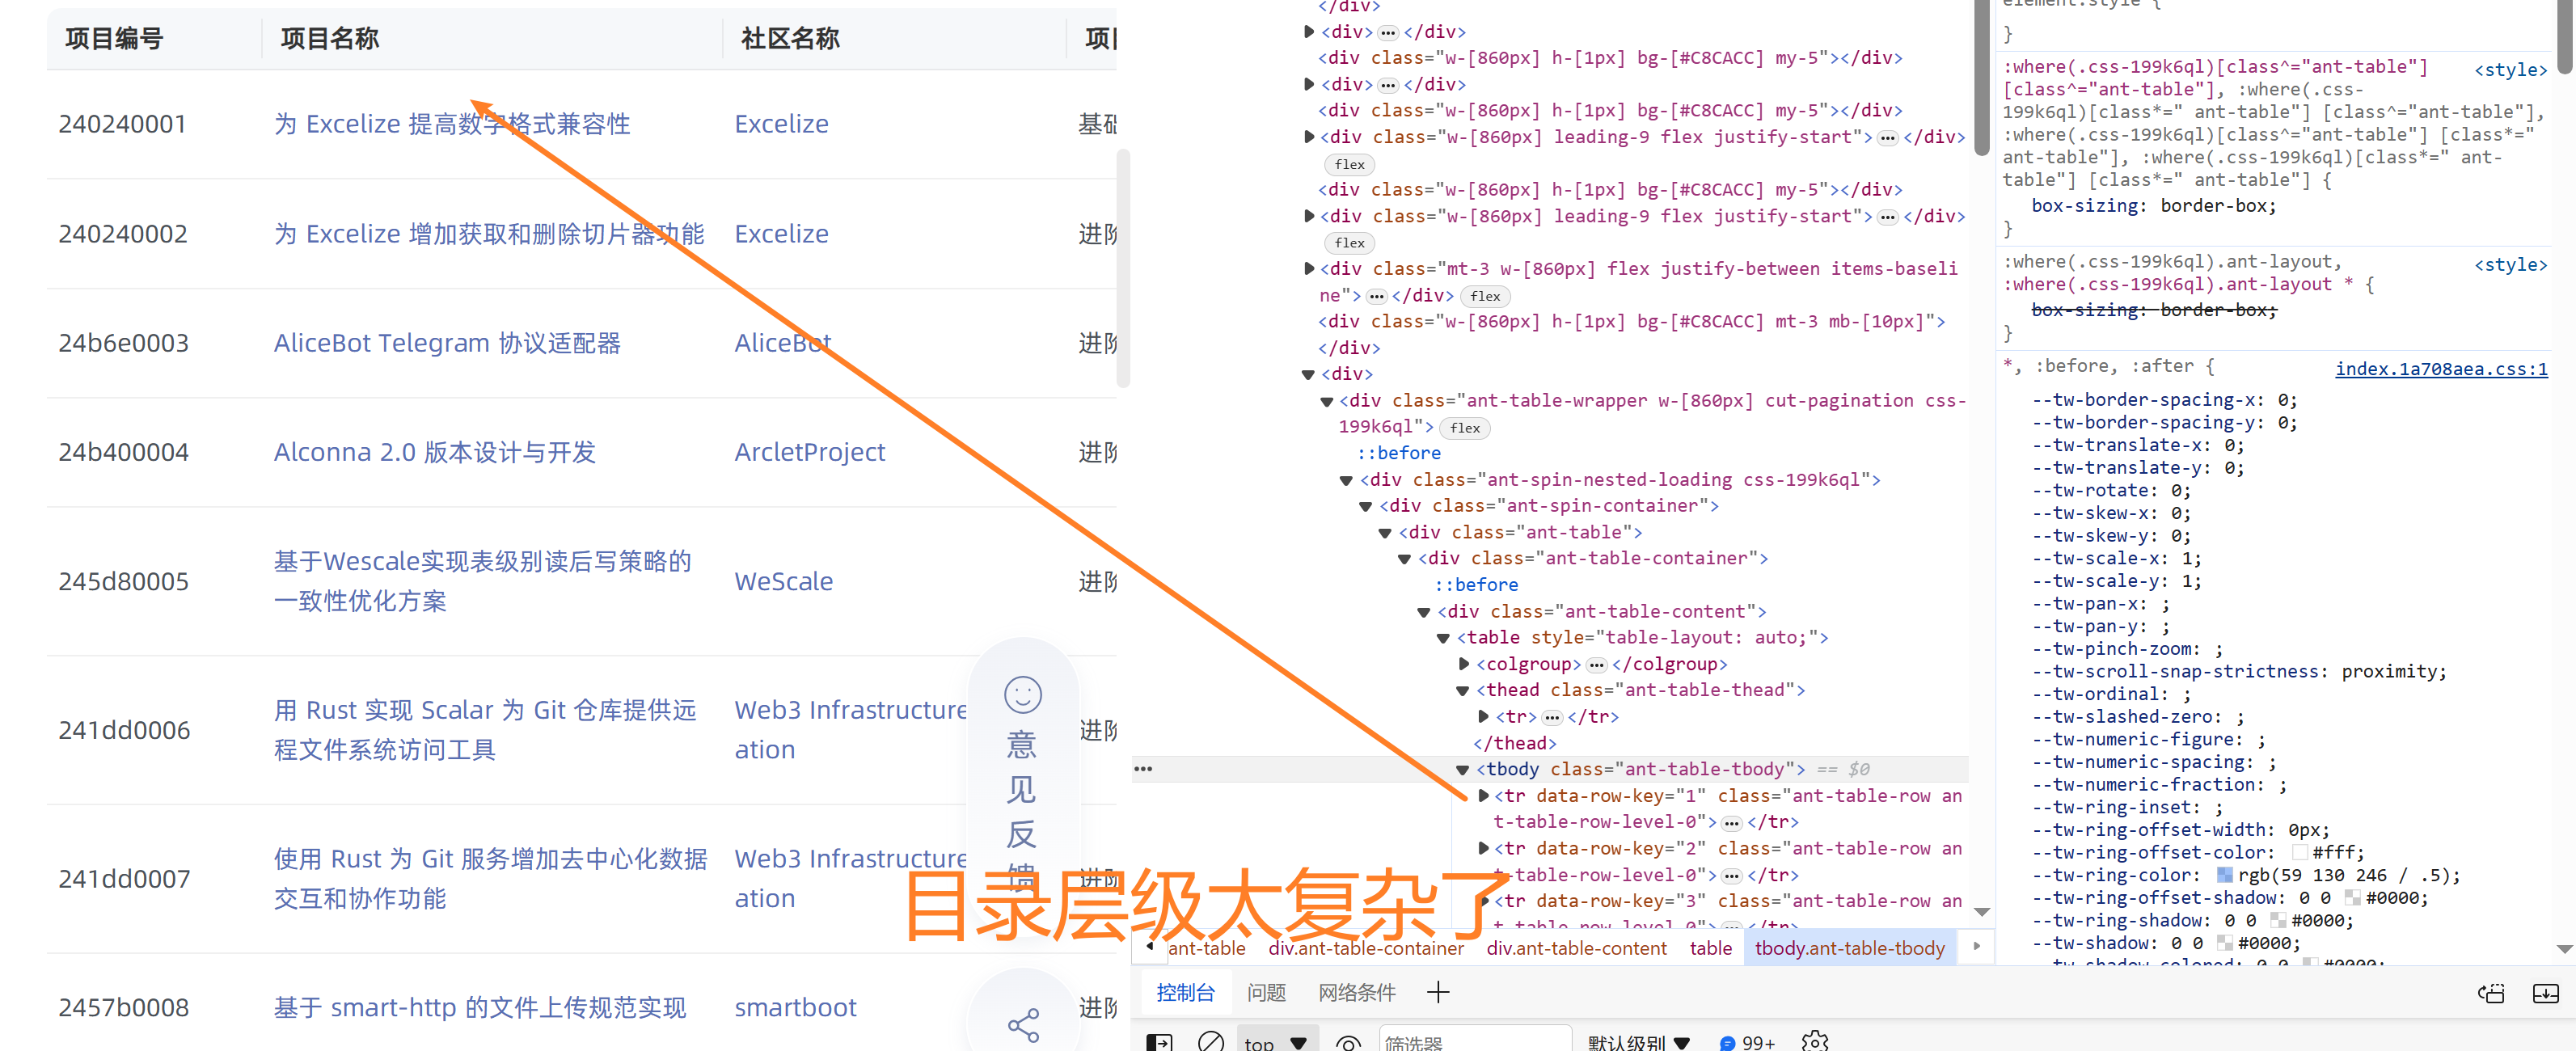Image resolution: width=2576 pixels, height=1051 pixels.
Task: Expand the mt-3 flex justify-between div
Action: coord(1308,268)
